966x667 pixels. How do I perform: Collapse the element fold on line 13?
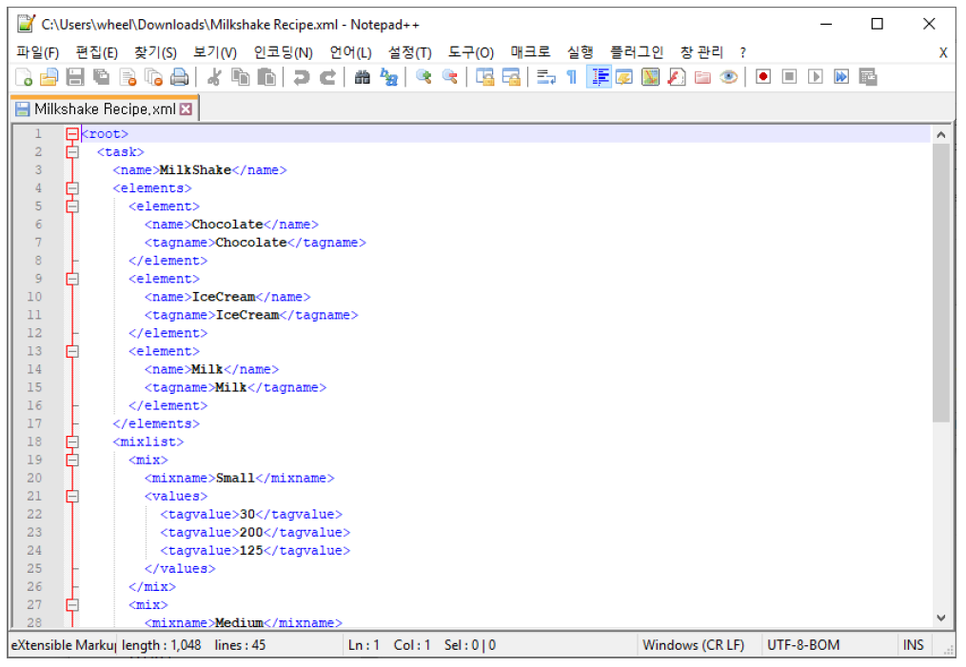click(x=72, y=351)
